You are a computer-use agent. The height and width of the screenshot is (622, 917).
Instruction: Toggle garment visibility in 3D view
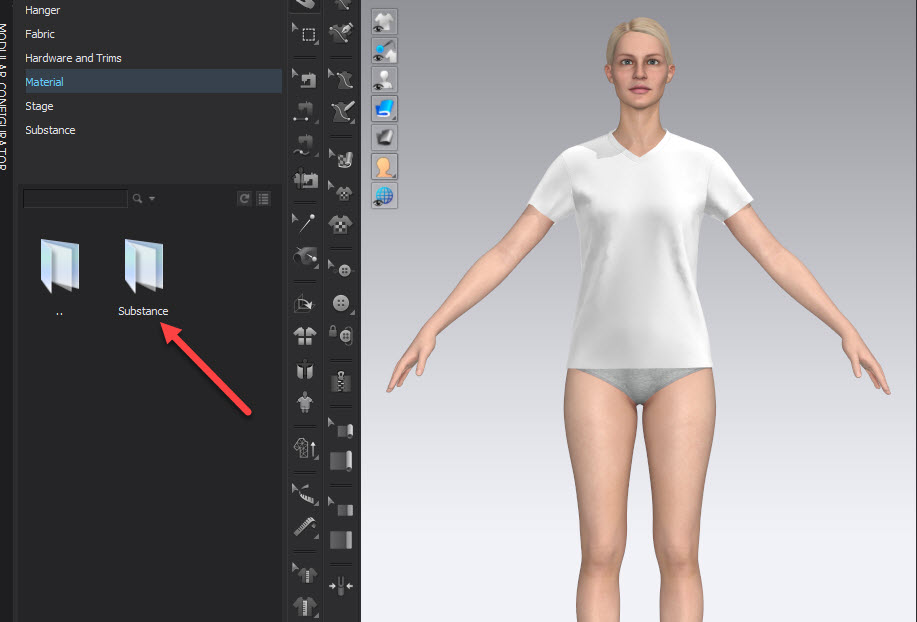pyautogui.click(x=385, y=22)
